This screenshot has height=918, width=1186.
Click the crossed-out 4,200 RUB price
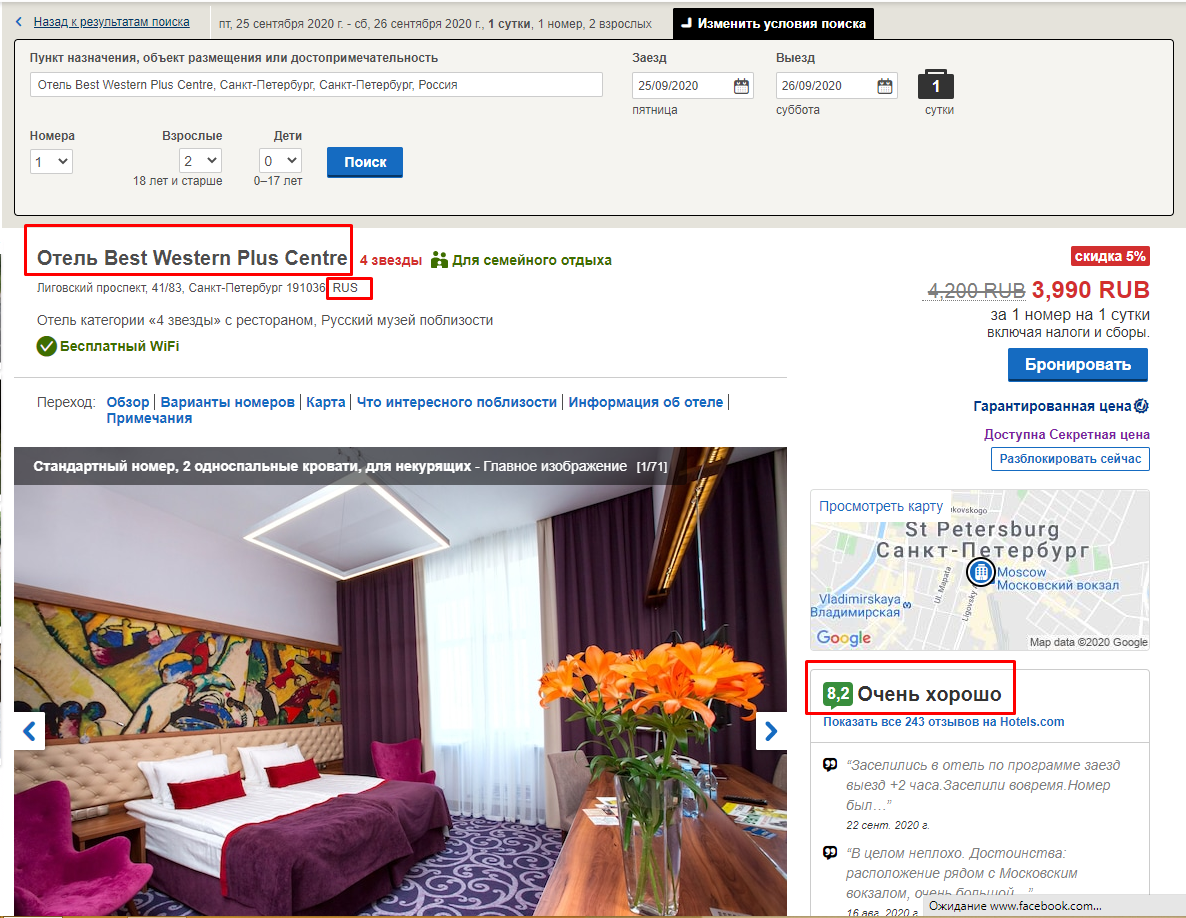976,290
